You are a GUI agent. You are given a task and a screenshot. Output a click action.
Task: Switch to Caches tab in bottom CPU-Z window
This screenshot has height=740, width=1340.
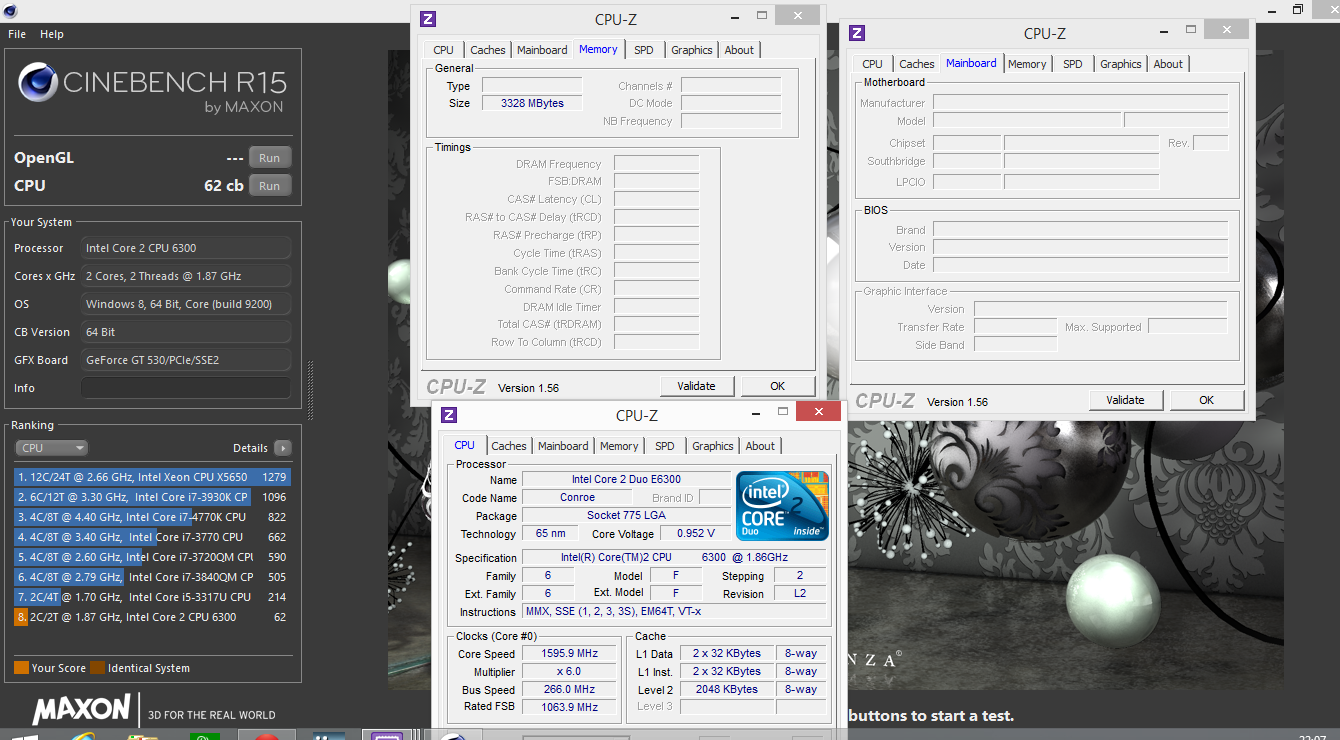509,446
